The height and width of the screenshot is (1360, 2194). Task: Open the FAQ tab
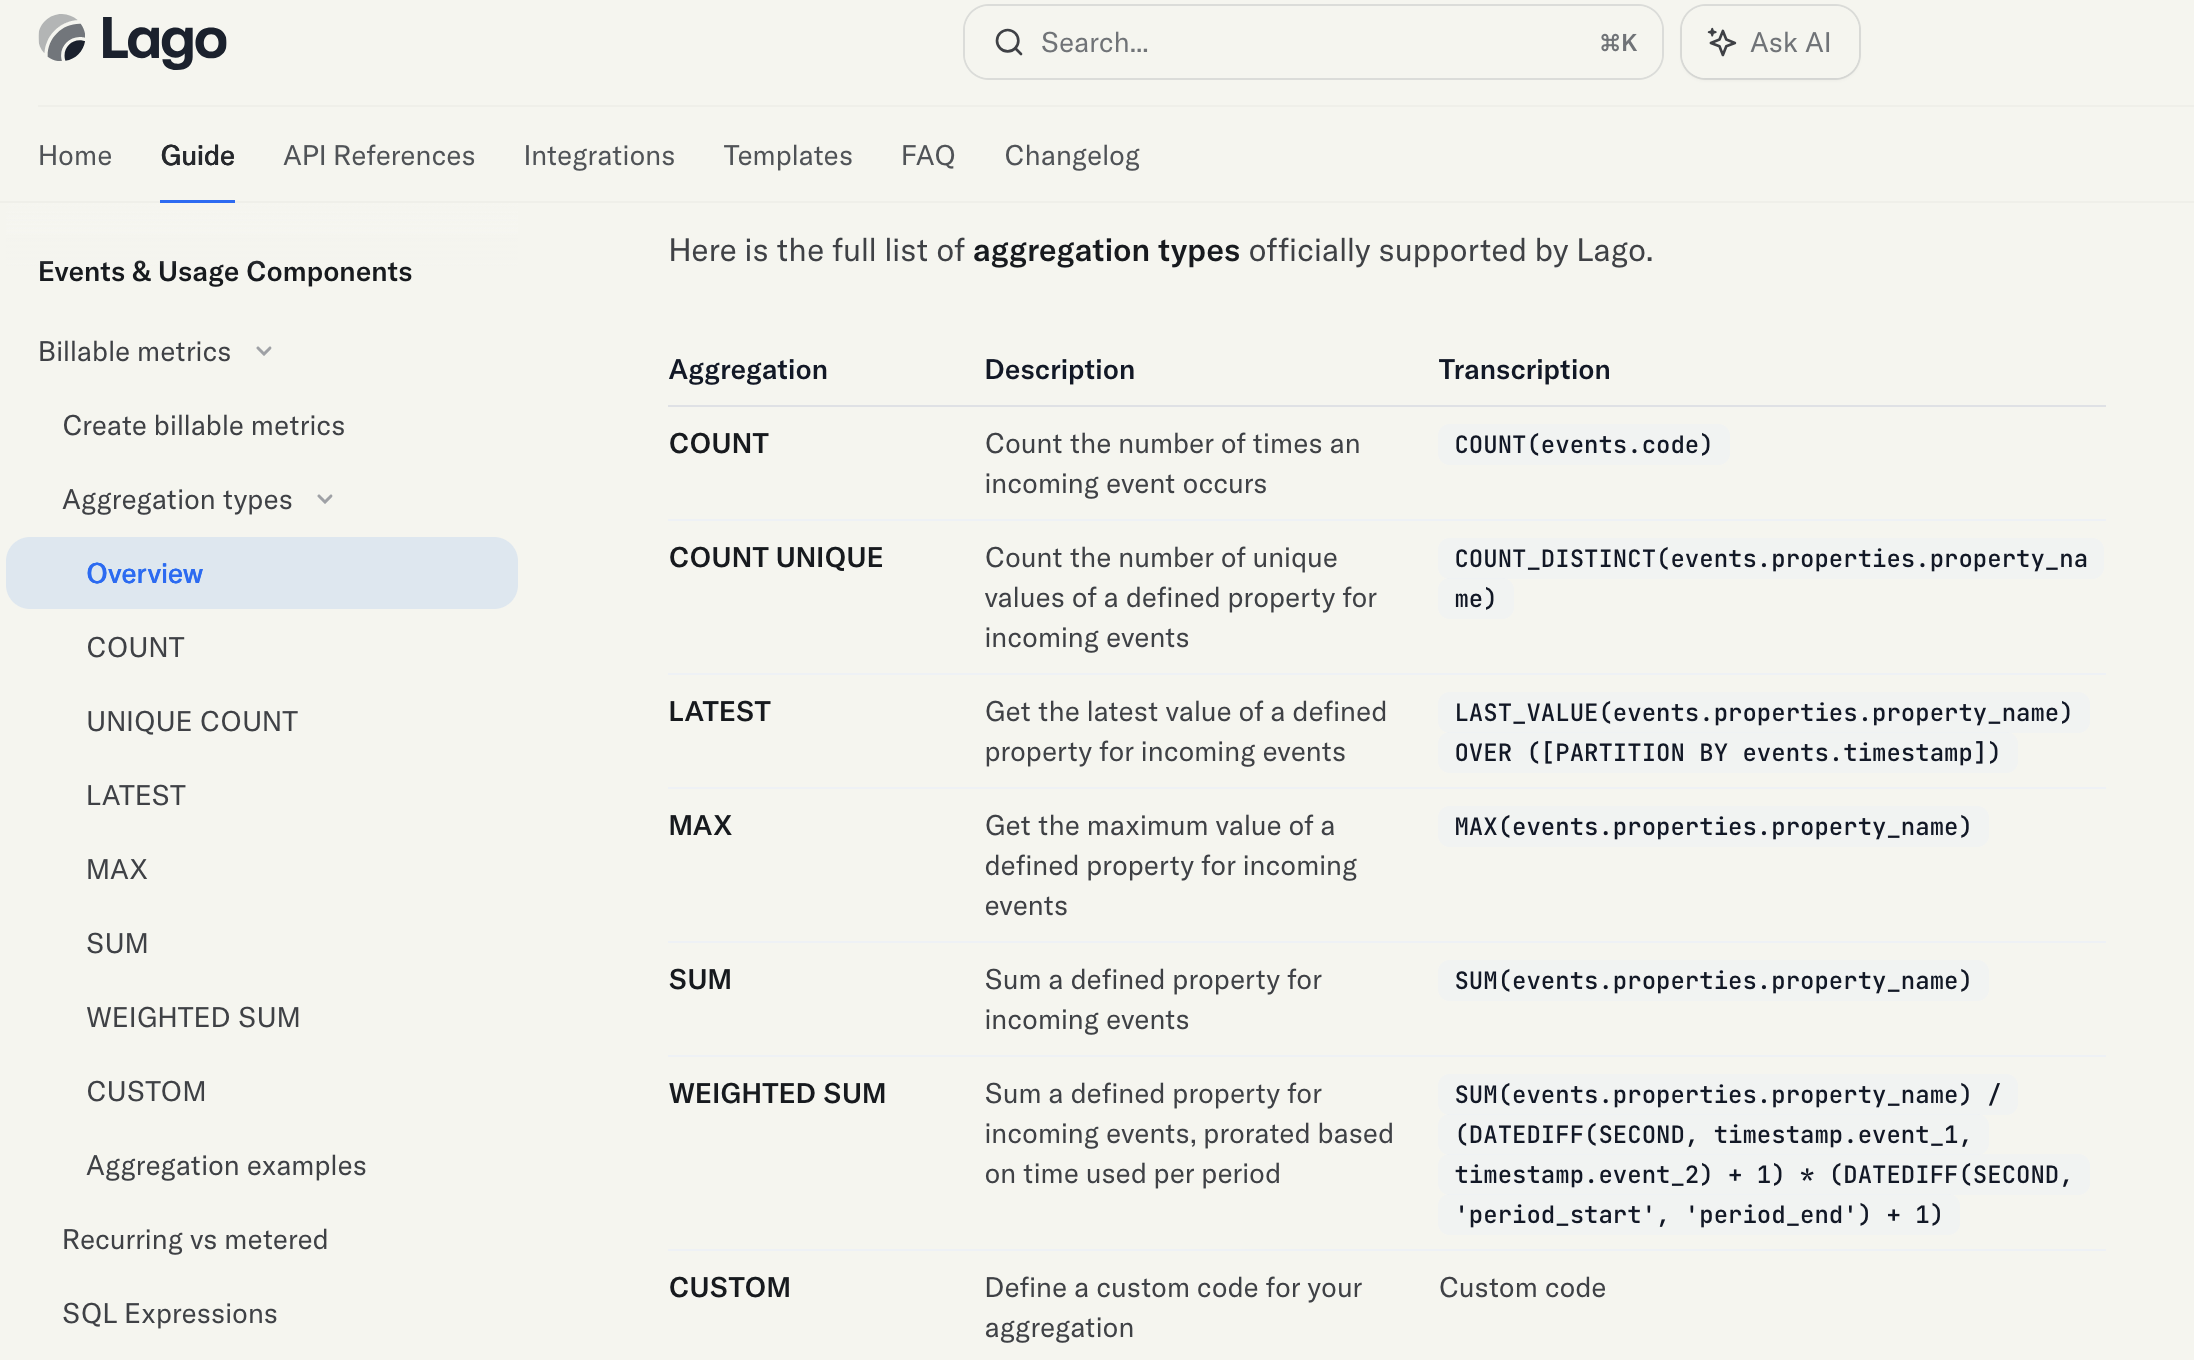pyautogui.click(x=928, y=155)
